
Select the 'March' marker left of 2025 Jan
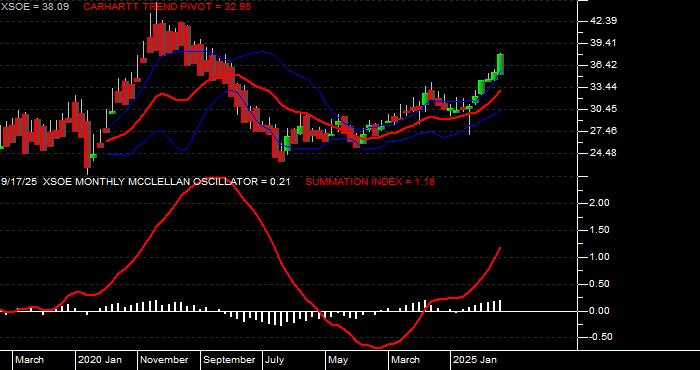pyautogui.click(x=405, y=360)
